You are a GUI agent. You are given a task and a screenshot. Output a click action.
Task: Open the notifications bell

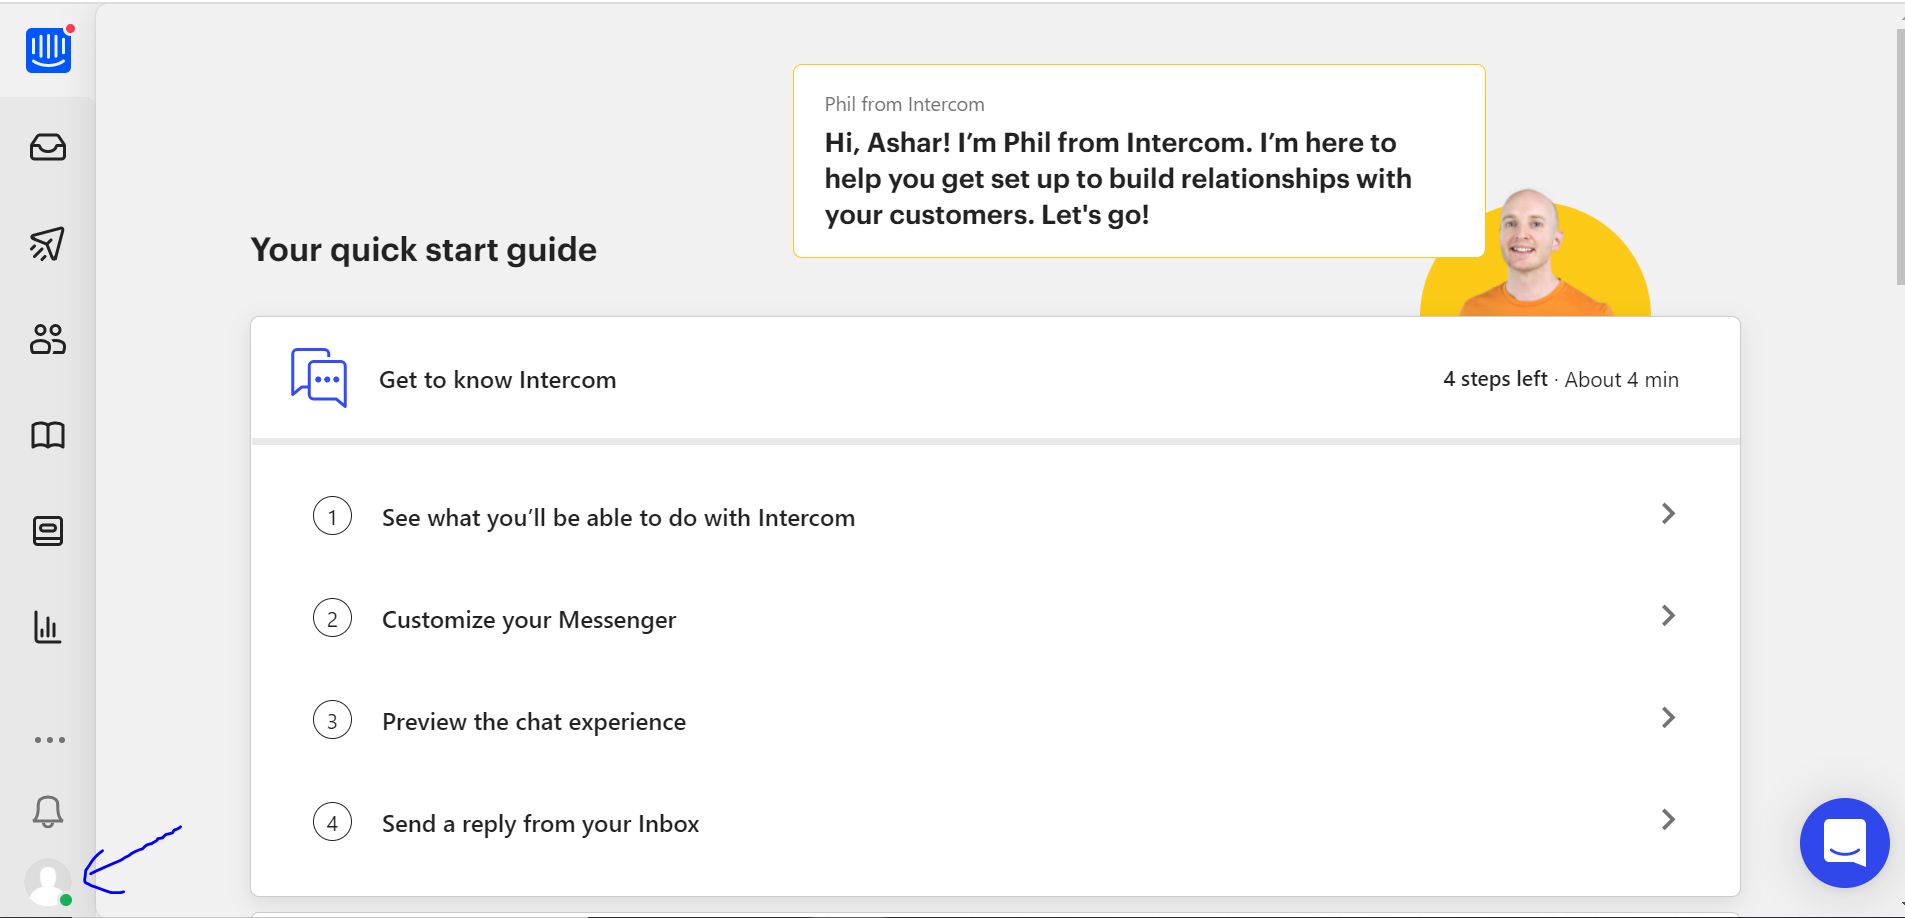point(48,811)
